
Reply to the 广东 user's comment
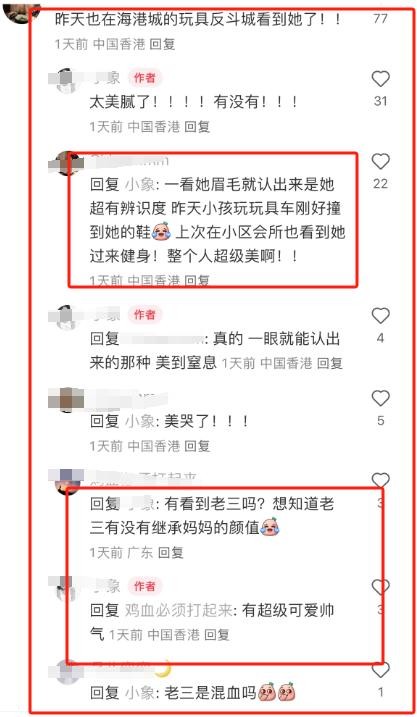click(x=171, y=552)
